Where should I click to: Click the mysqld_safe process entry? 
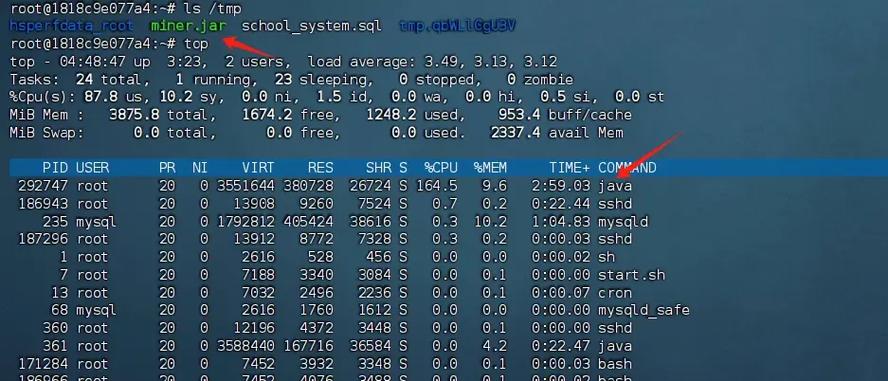point(644,310)
